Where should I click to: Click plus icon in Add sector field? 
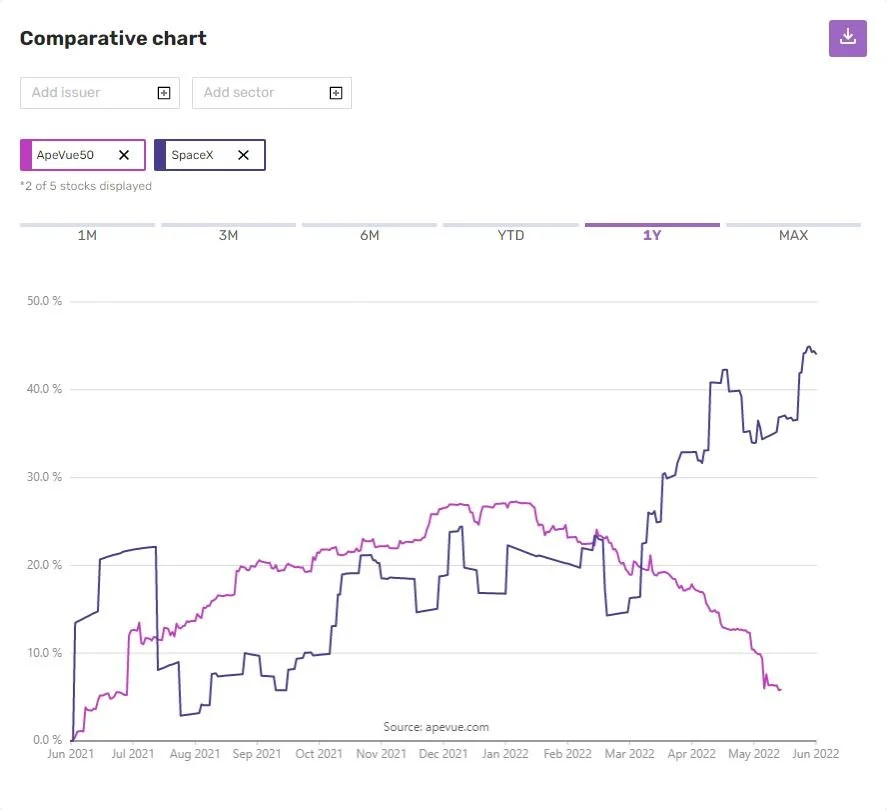(x=336, y=93)
